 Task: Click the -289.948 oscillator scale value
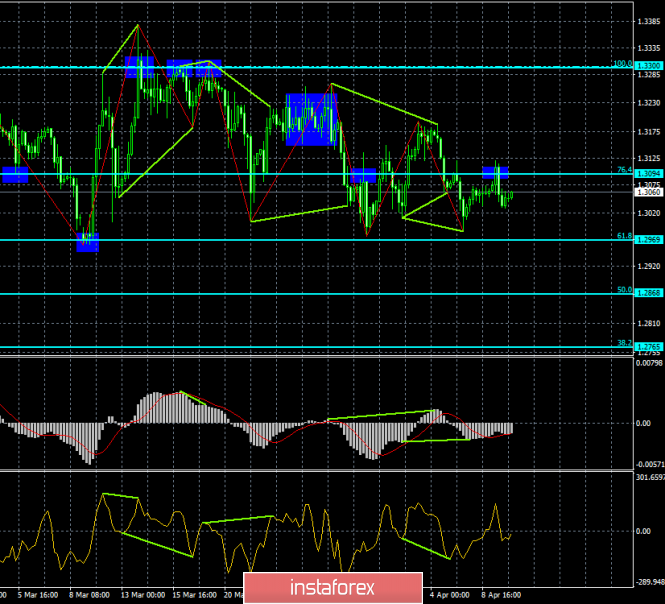648,581
